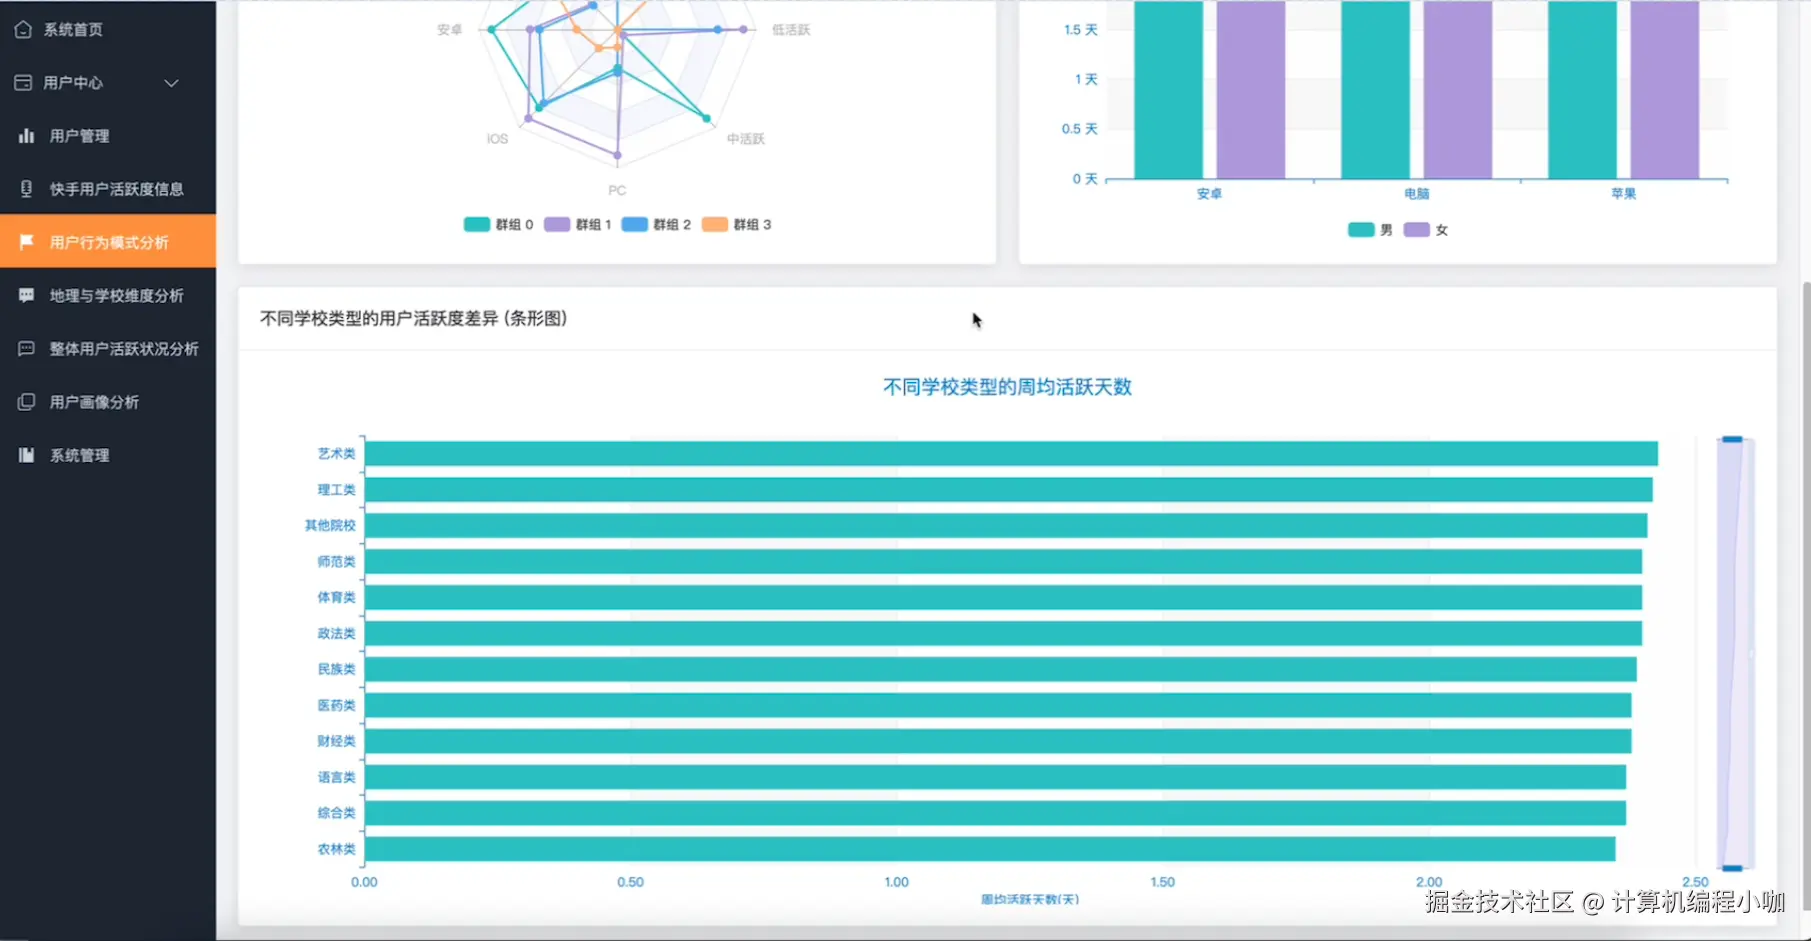
Task: Select 用户行为模式分析 menu item
Action: tap(108, 241)
